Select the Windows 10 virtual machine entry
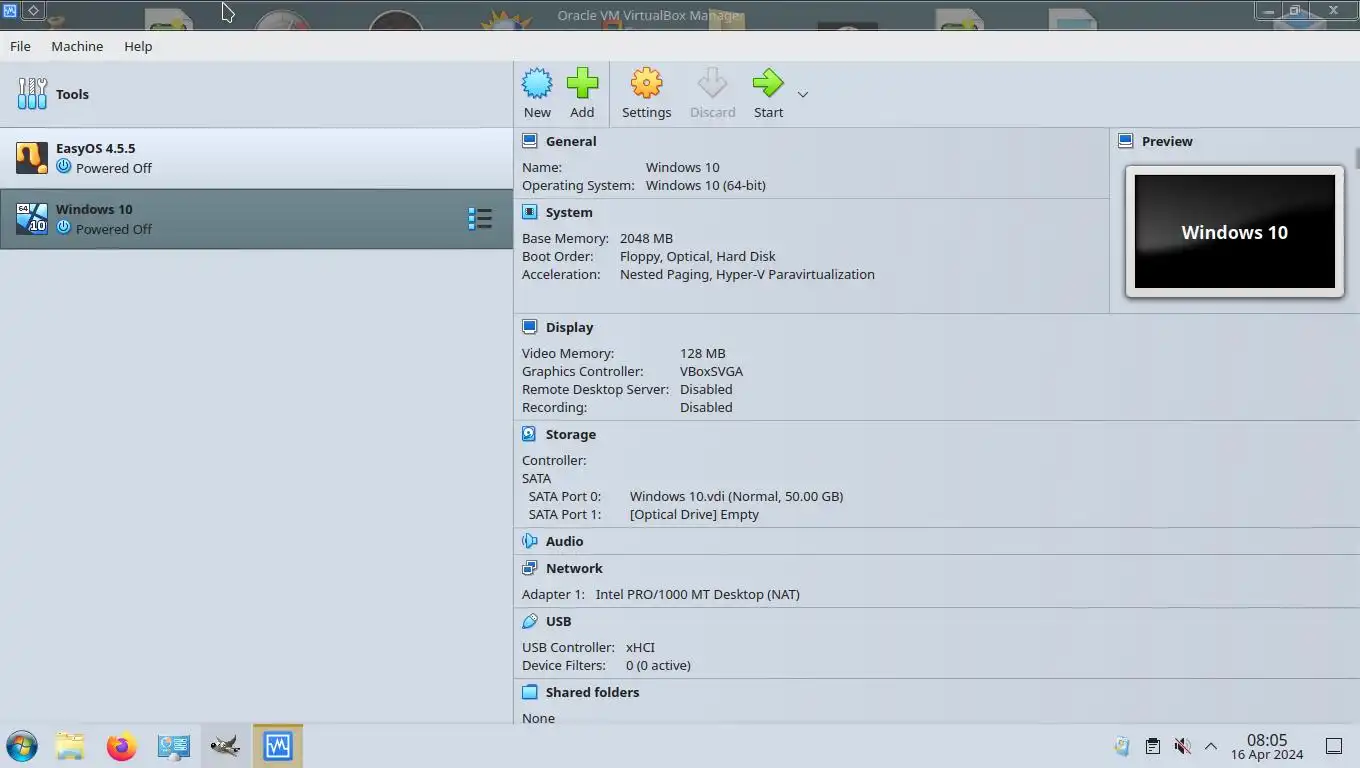The height and width of the screenshot is (768, 1360). (256, 219)
